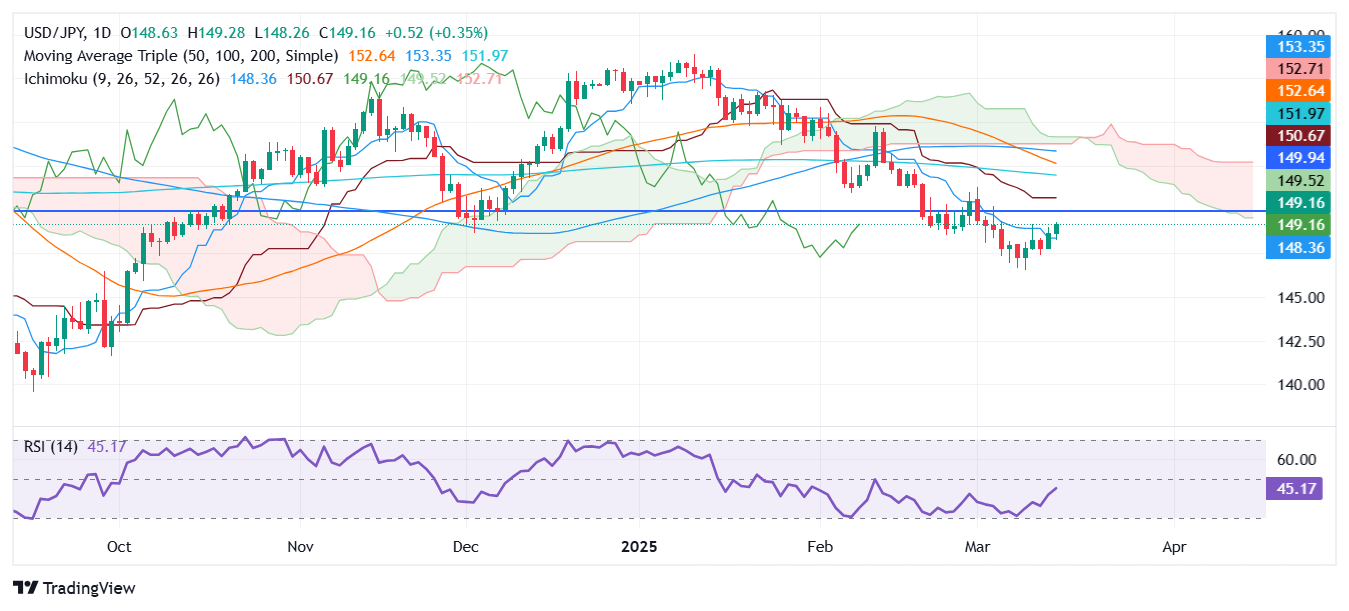Click the orange 152.64 price label
Image resolution: width=1349 pixels, height=611 pixels.
pyautogui.click(x=1300, y=90)
